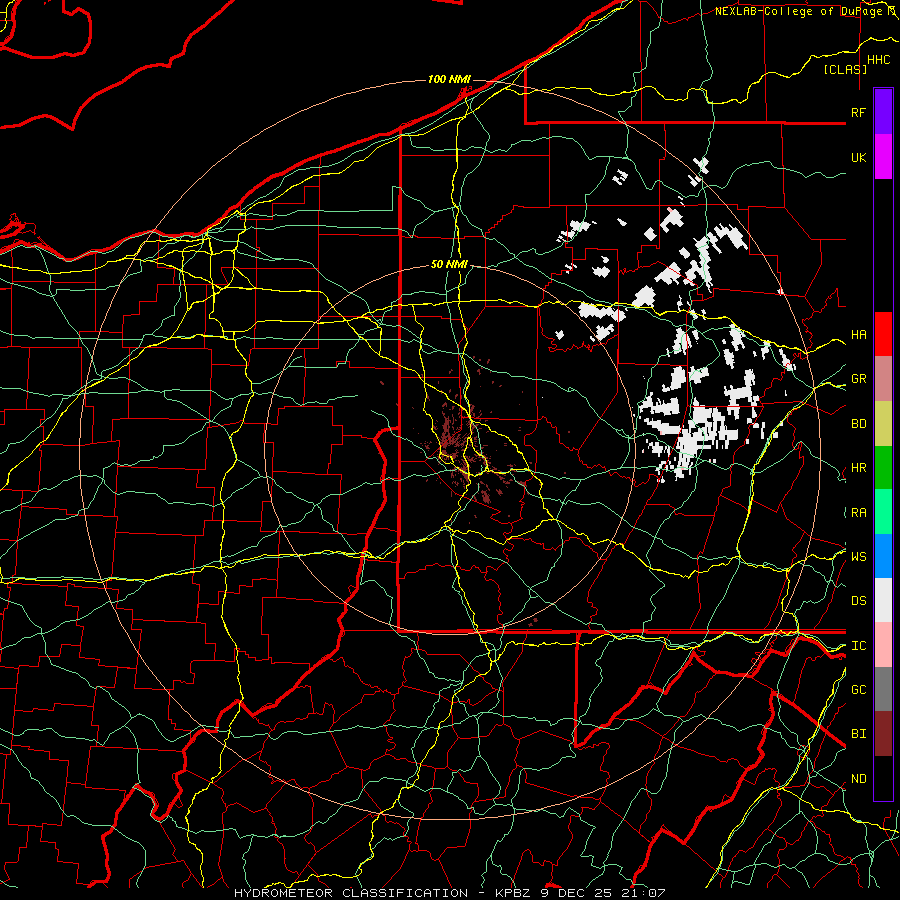Click the 50 NMI range ring label

point(449,265)
